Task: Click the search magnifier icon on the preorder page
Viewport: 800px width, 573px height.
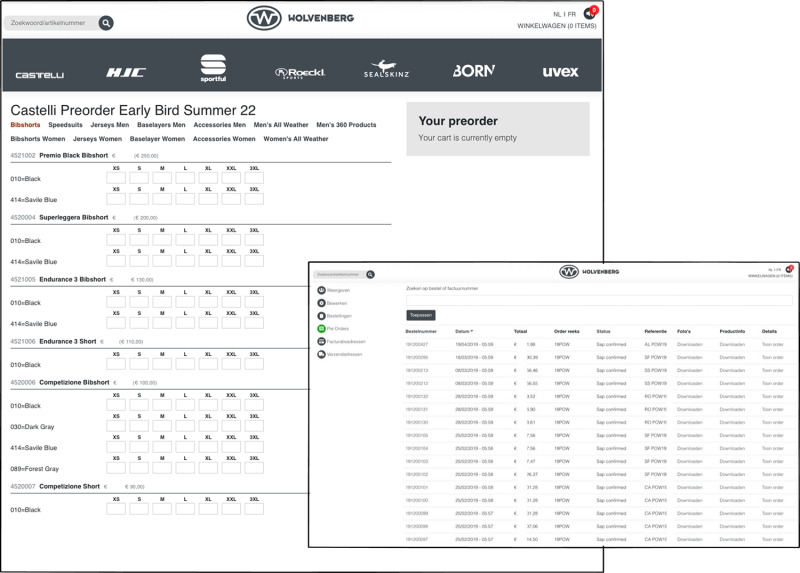Action: coord(106,23)
